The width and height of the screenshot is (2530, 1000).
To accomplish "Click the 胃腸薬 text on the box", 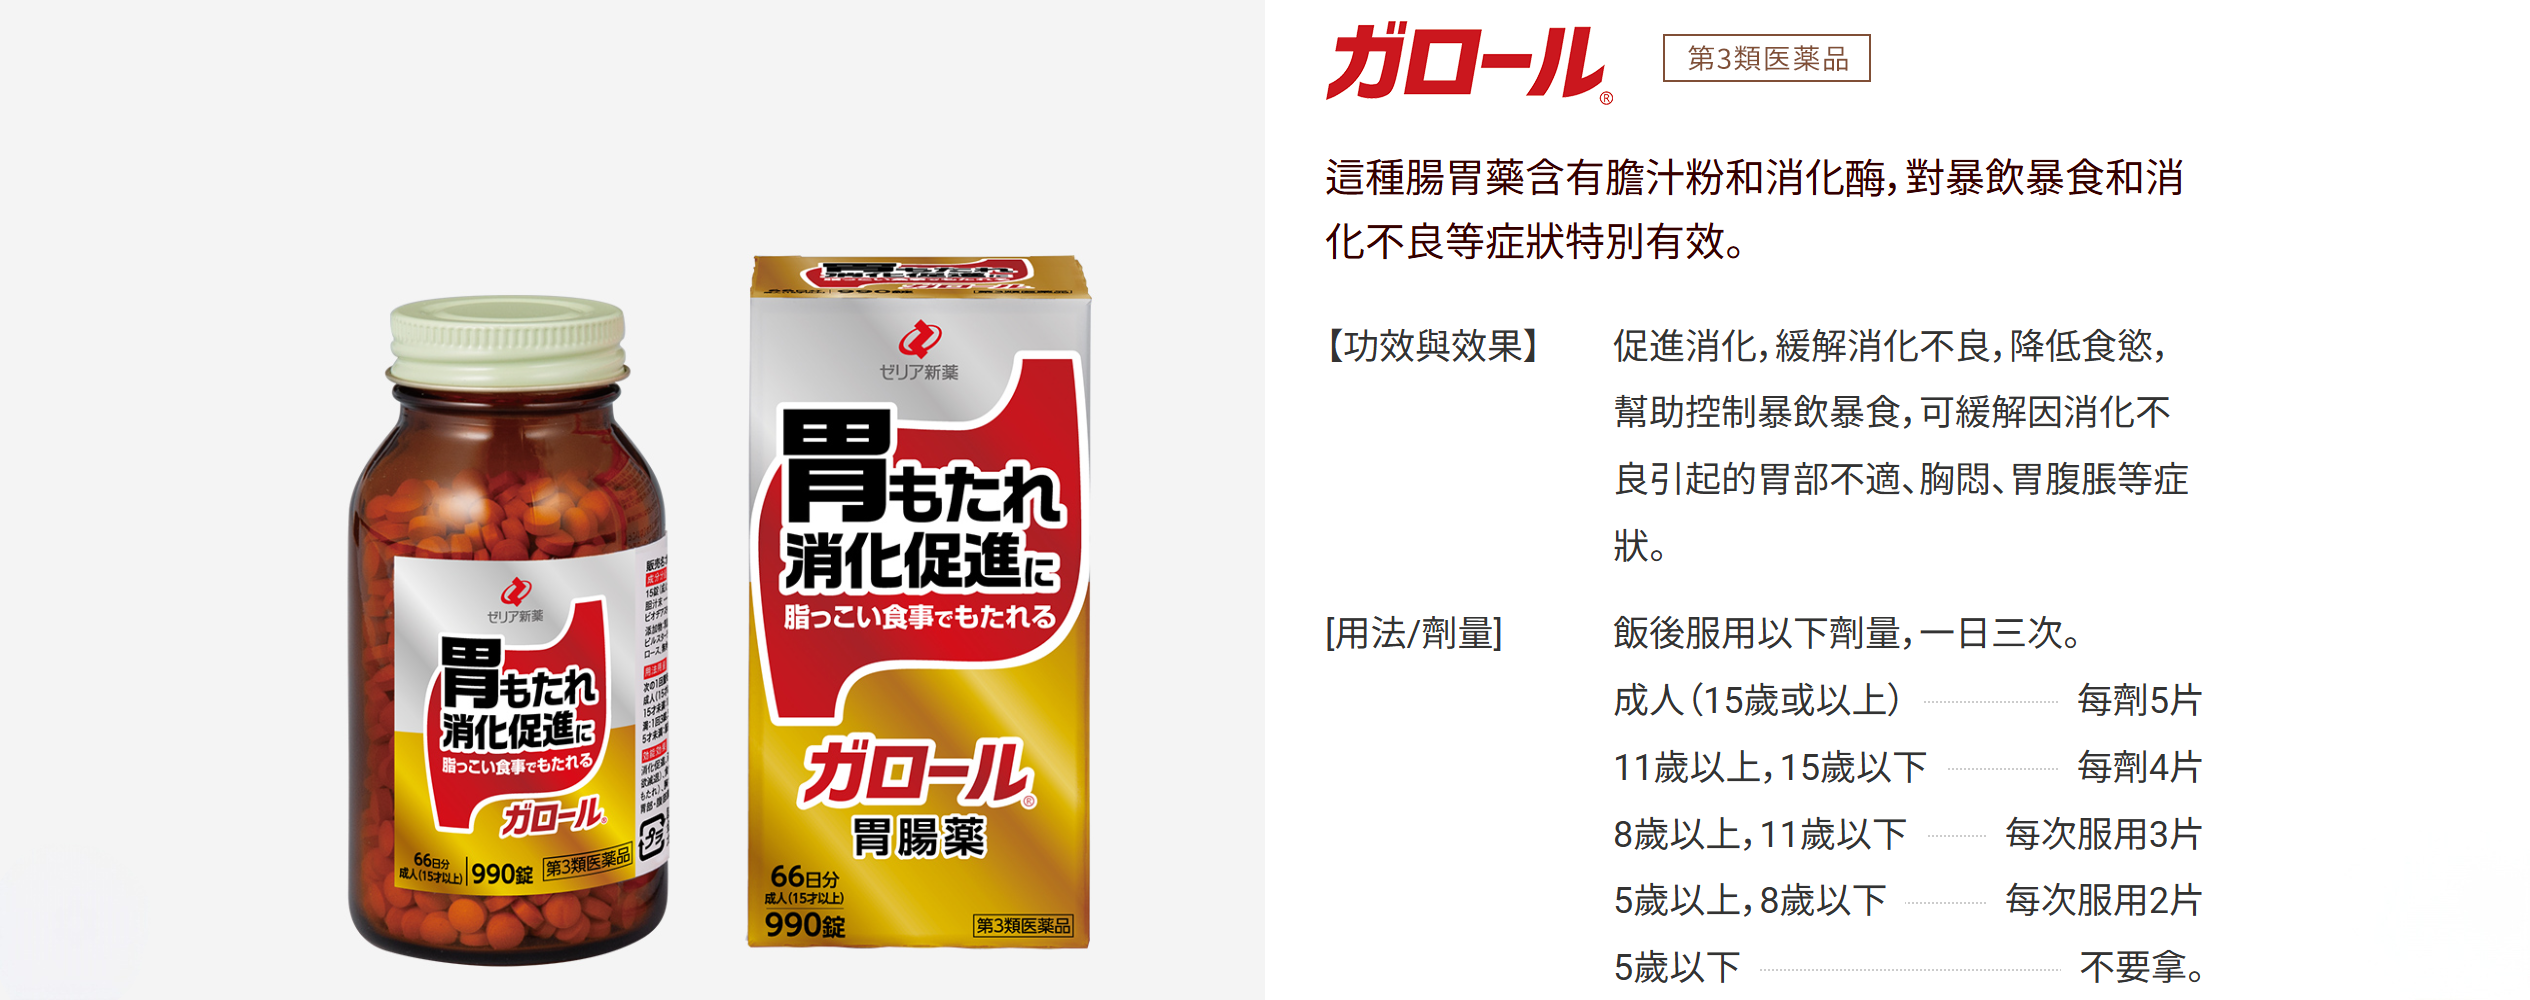I will [918, 837].
